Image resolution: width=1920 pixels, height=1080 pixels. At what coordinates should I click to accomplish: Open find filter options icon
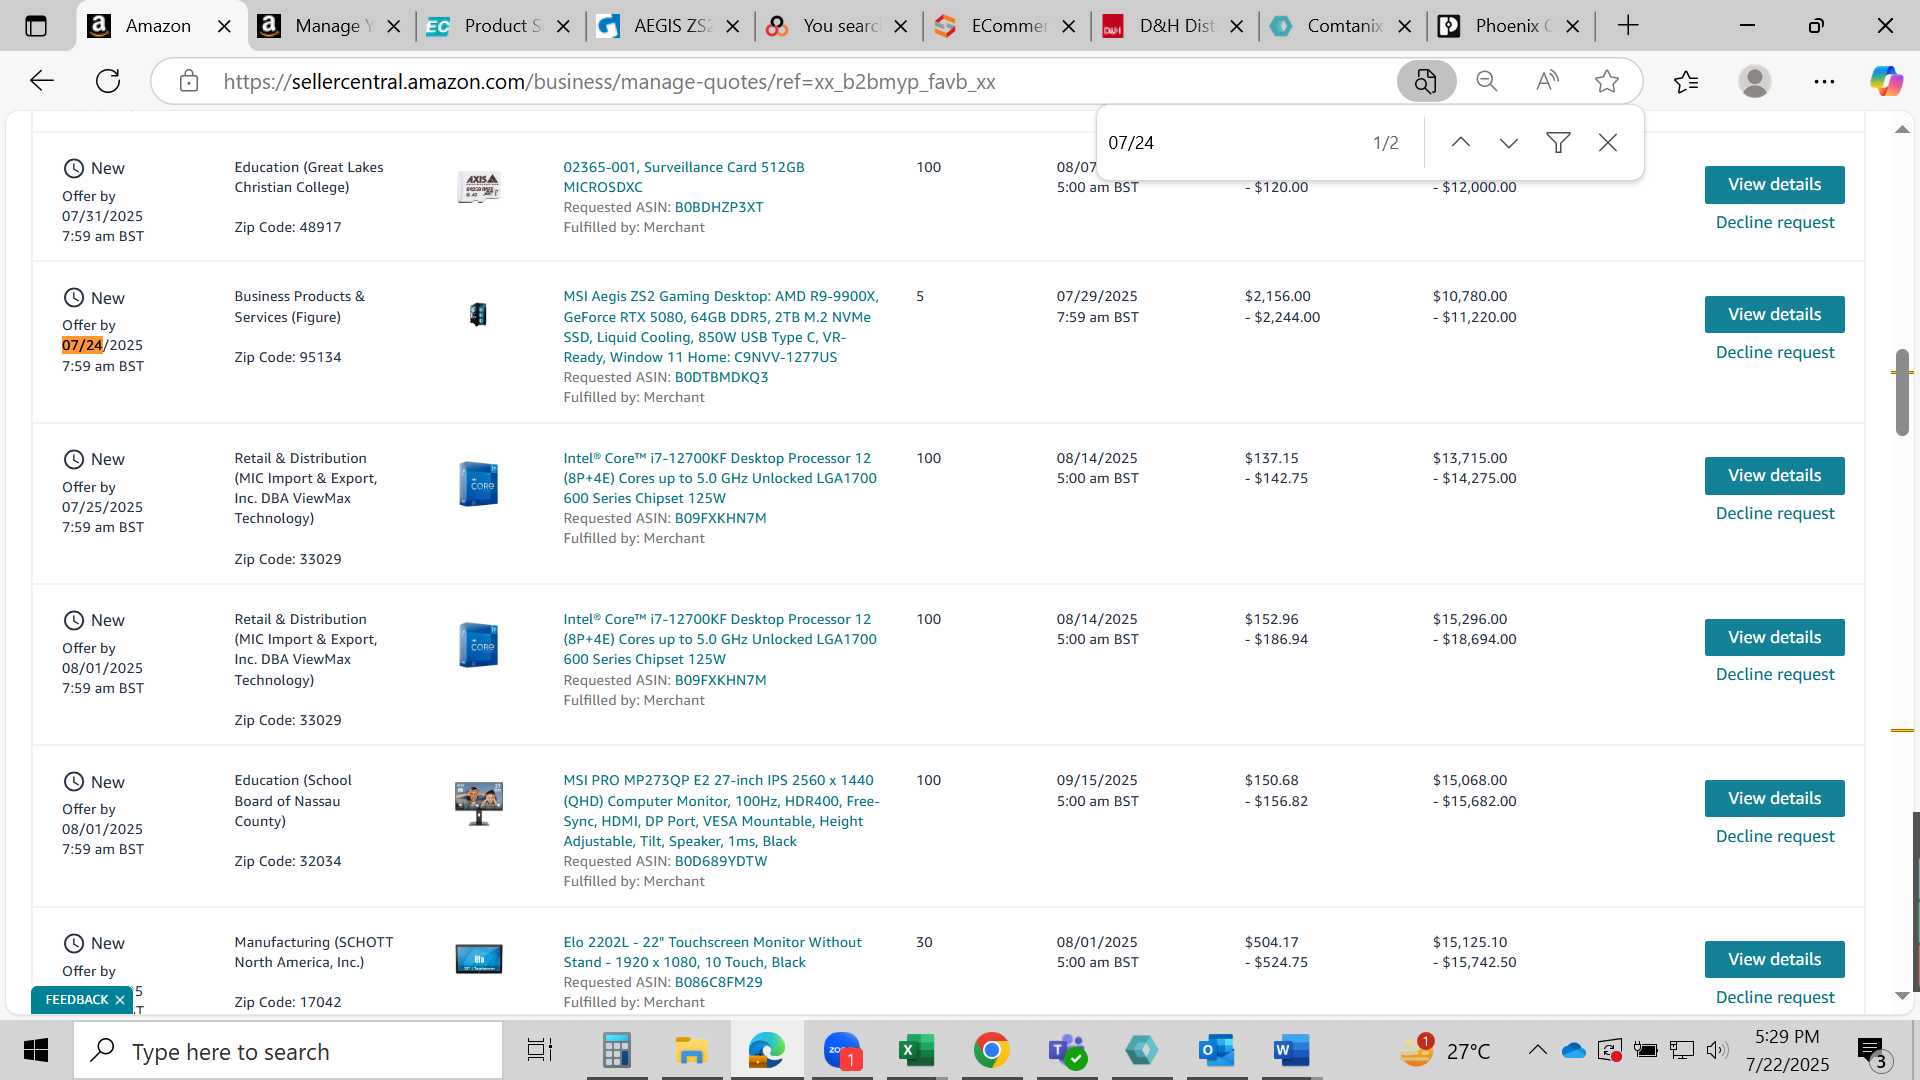click(x=1558, y=143)
